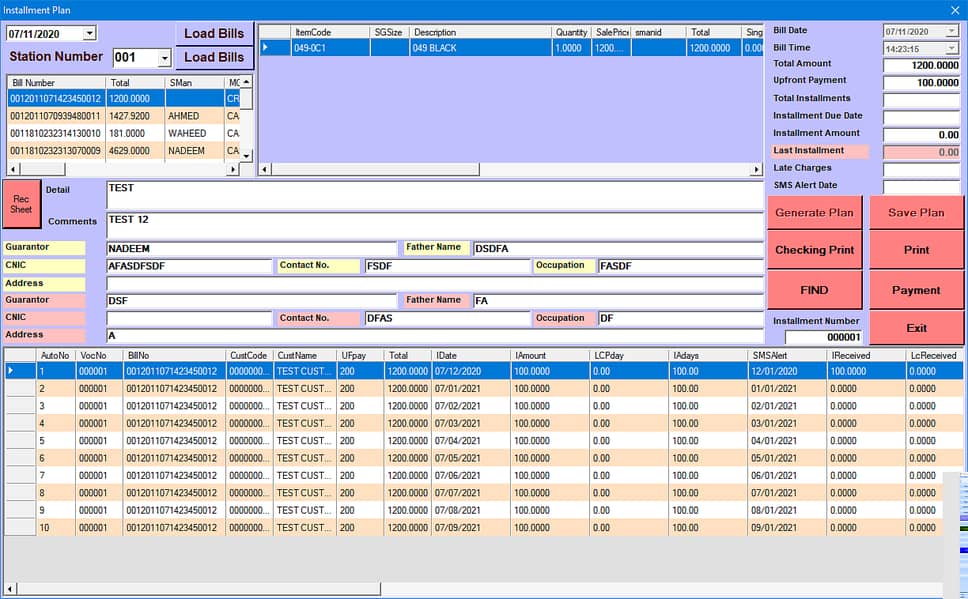
Task: Click the Last Installment field
Action: (922, 152)
